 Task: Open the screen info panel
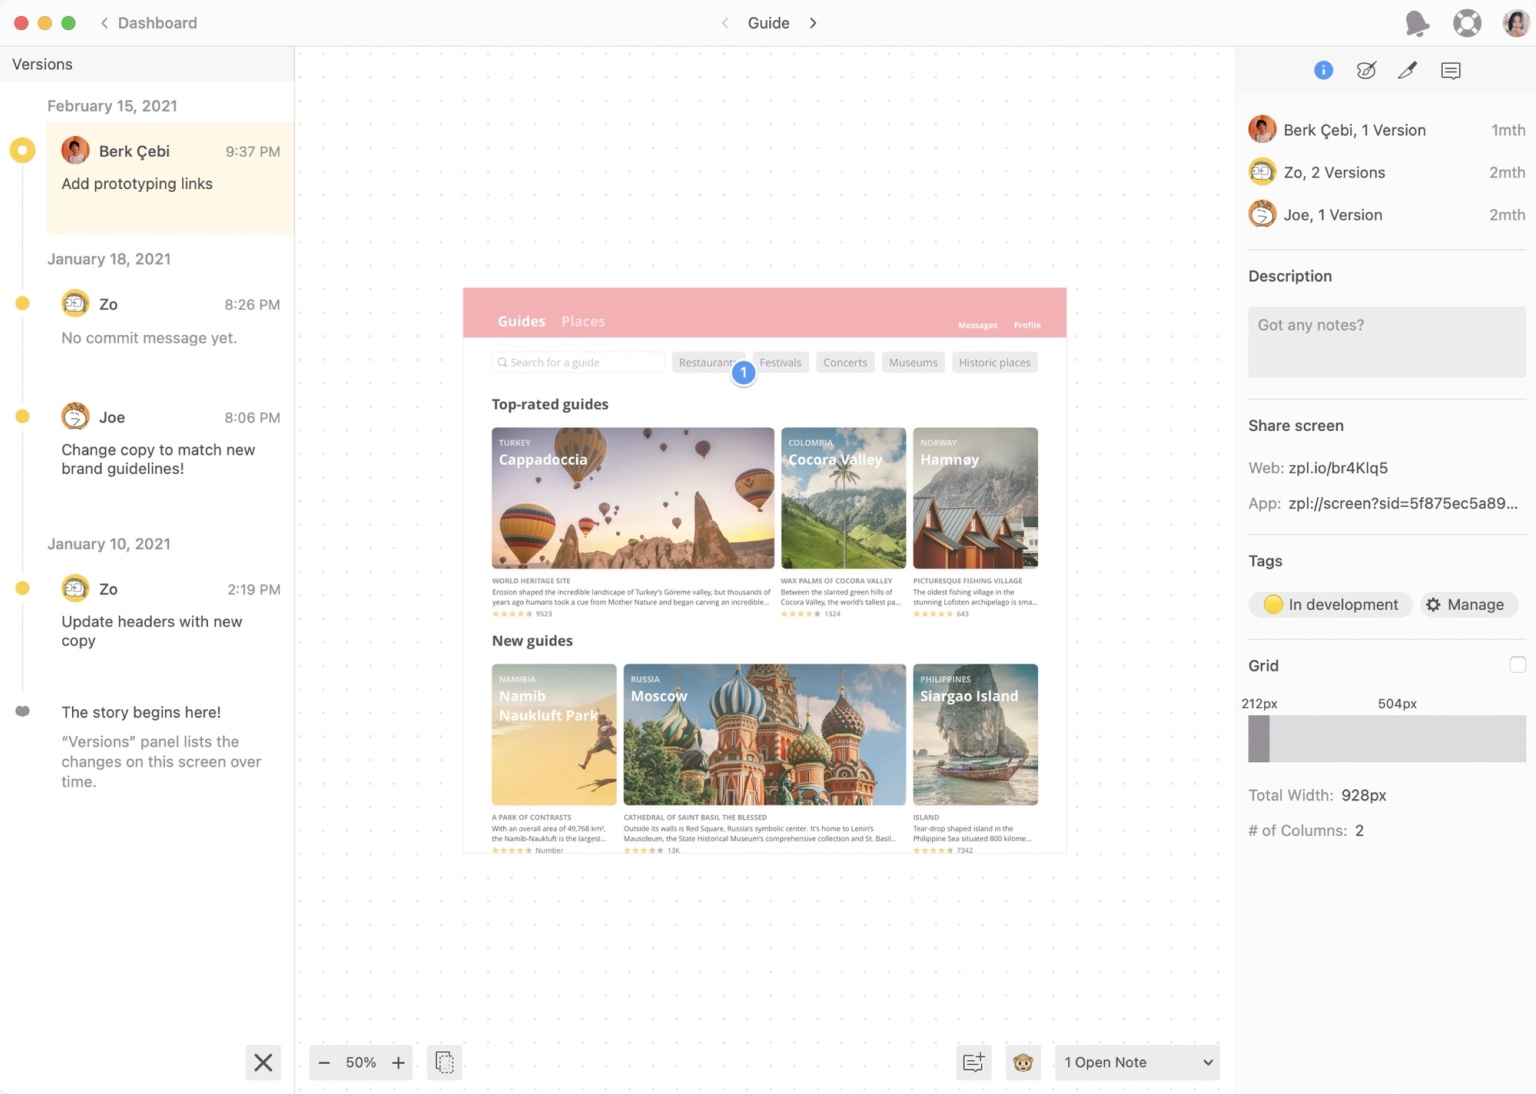pyautogui.click(x=1323, y=70)
